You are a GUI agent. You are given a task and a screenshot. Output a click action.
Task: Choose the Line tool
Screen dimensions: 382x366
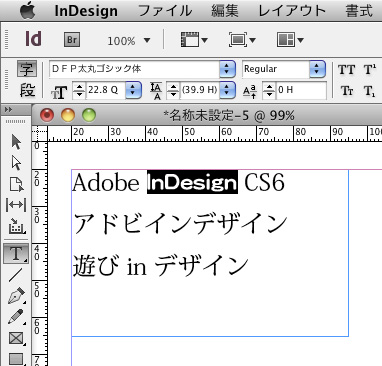(x=15, y=275)
